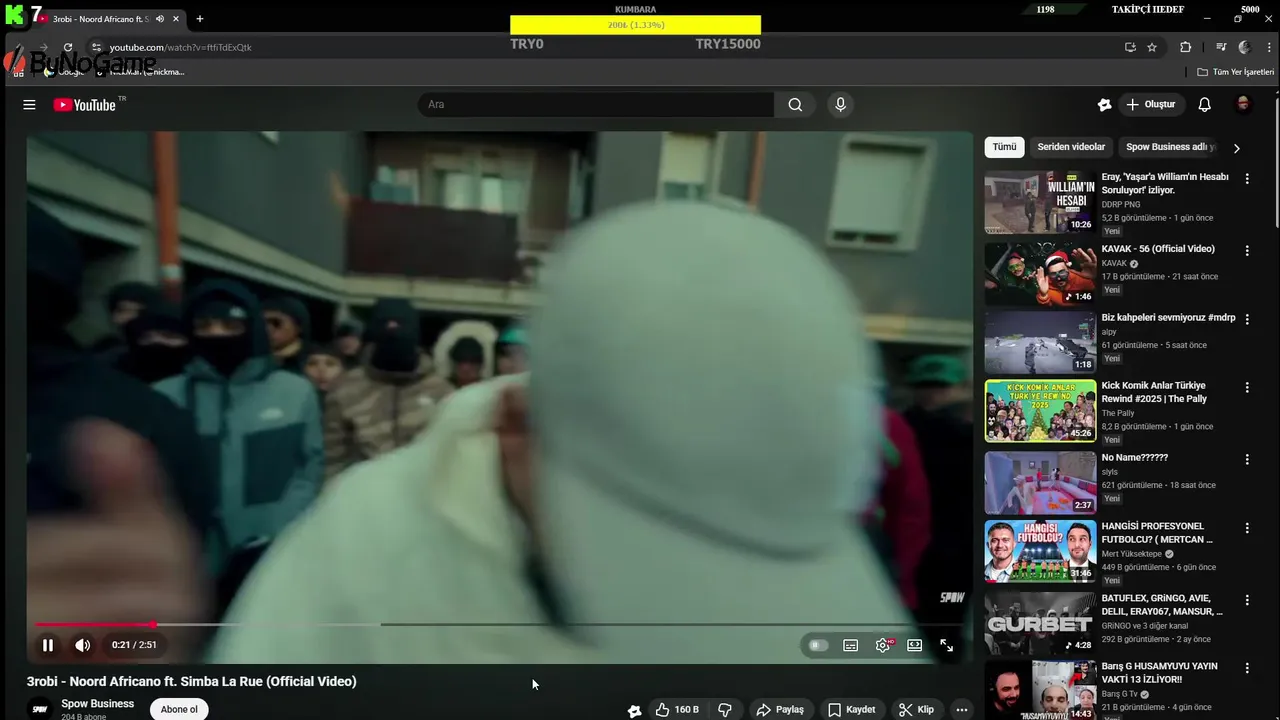1280x720 pixels.
Task: Reload the page in browser toolbar
Action: pos(68,47)
